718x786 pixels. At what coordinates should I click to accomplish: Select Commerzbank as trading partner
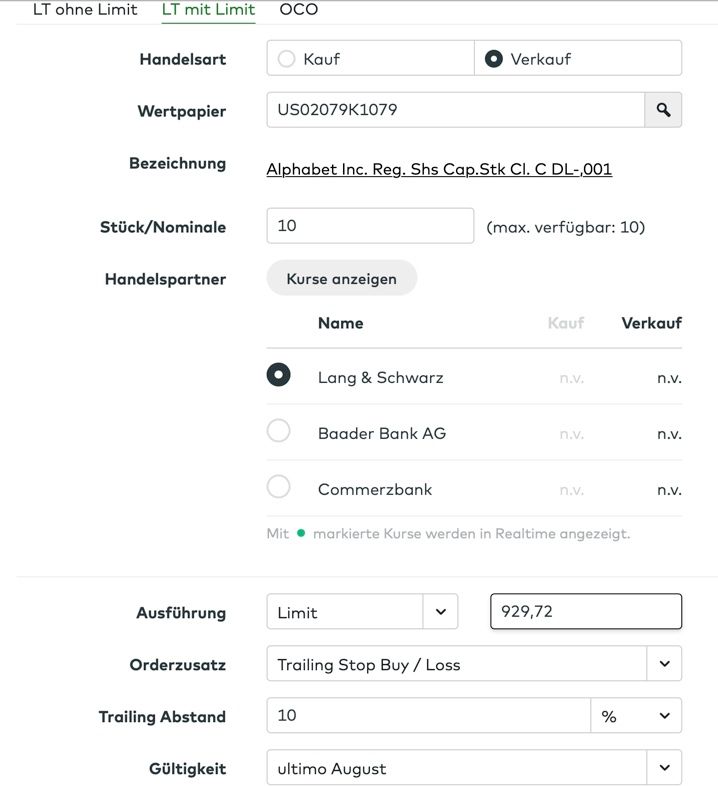(279, 487)
